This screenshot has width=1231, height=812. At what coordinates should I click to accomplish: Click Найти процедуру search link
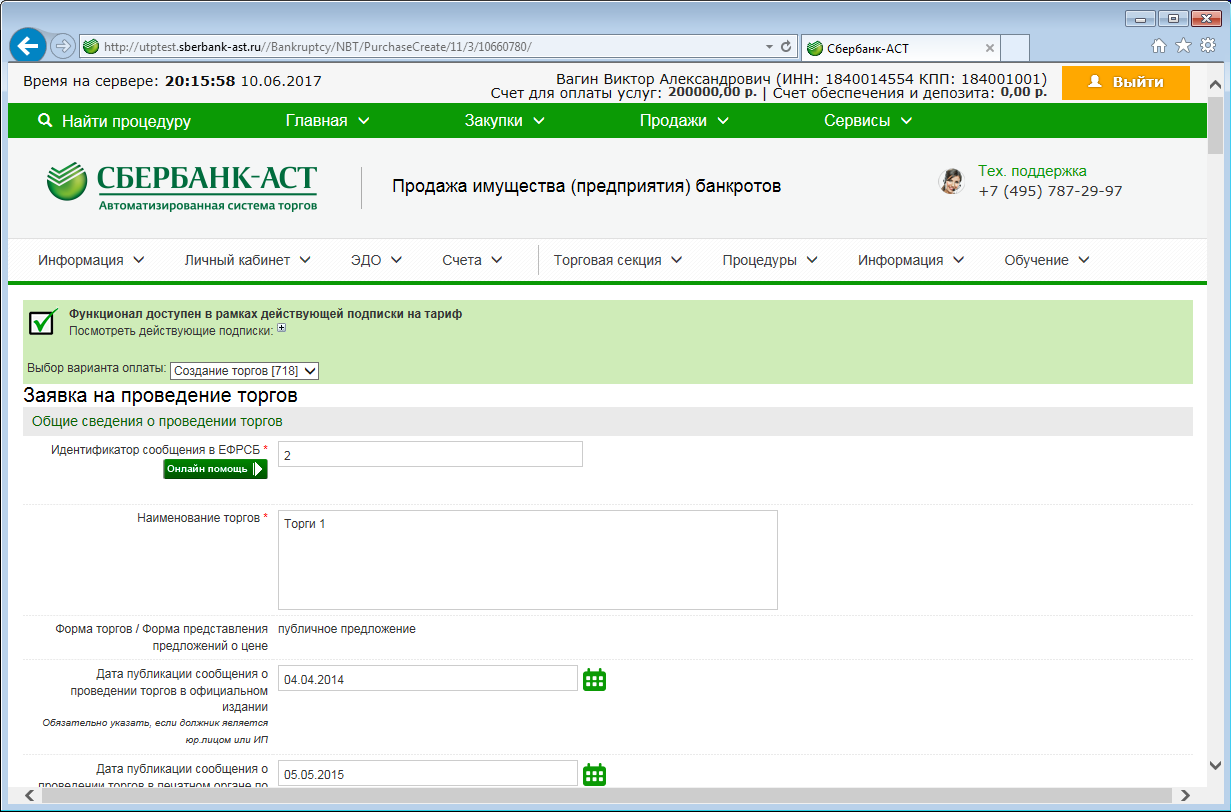[114, 121]
